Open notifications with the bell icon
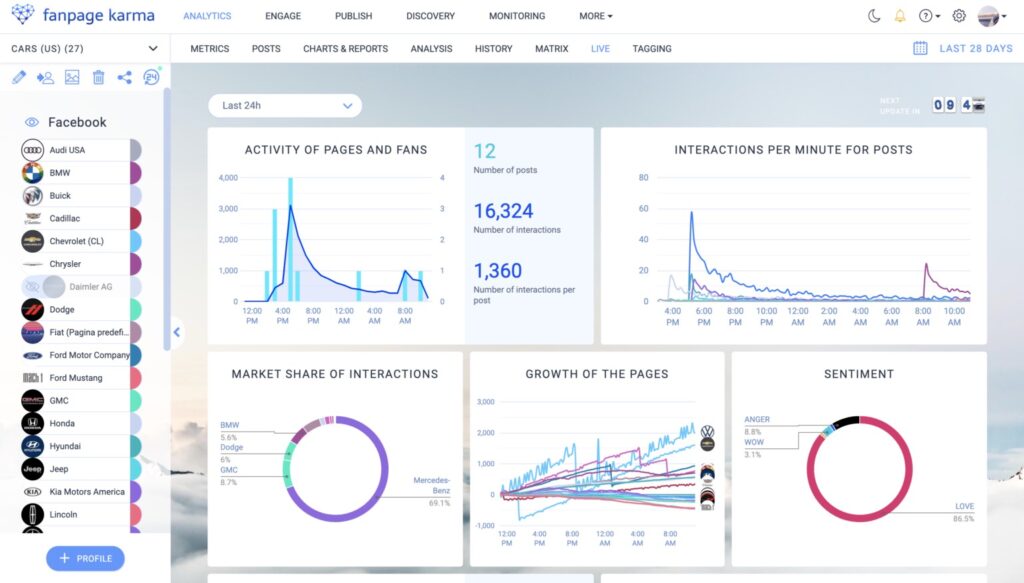 coord(900,16)
